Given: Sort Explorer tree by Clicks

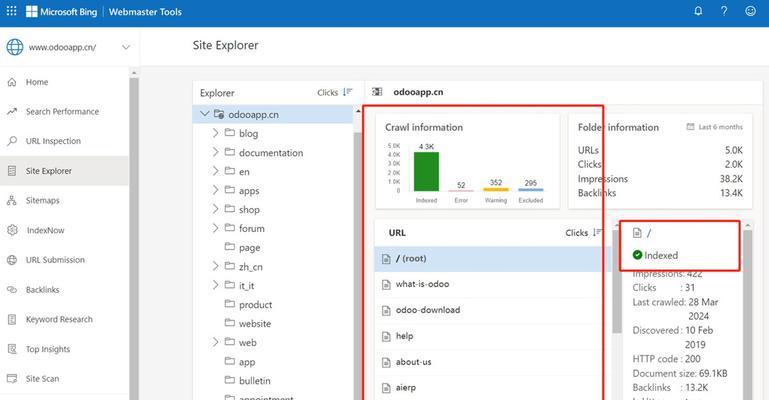Looking at the screenshot, I should 335,92.
